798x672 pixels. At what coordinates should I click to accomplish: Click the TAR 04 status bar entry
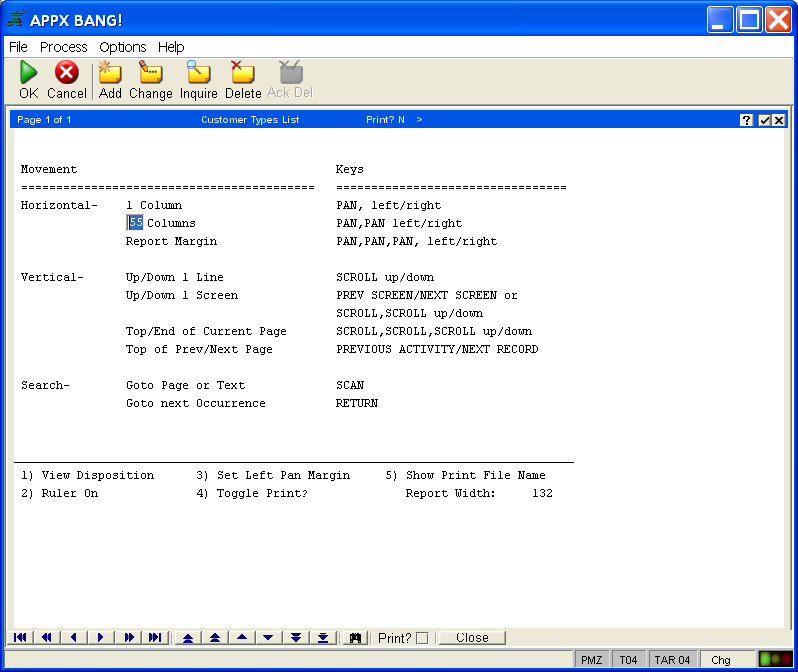tap(672, 660)
